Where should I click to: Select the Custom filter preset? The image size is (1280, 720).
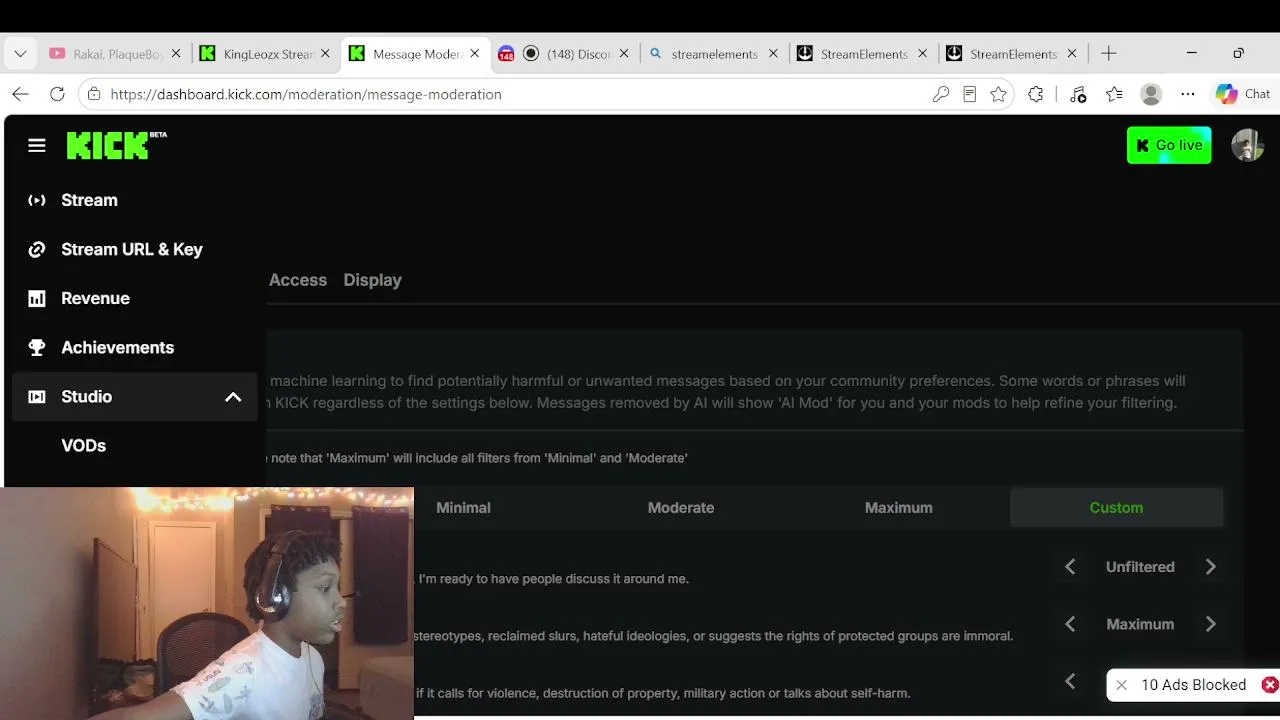pyautogui.click(x=1116, y=507)
